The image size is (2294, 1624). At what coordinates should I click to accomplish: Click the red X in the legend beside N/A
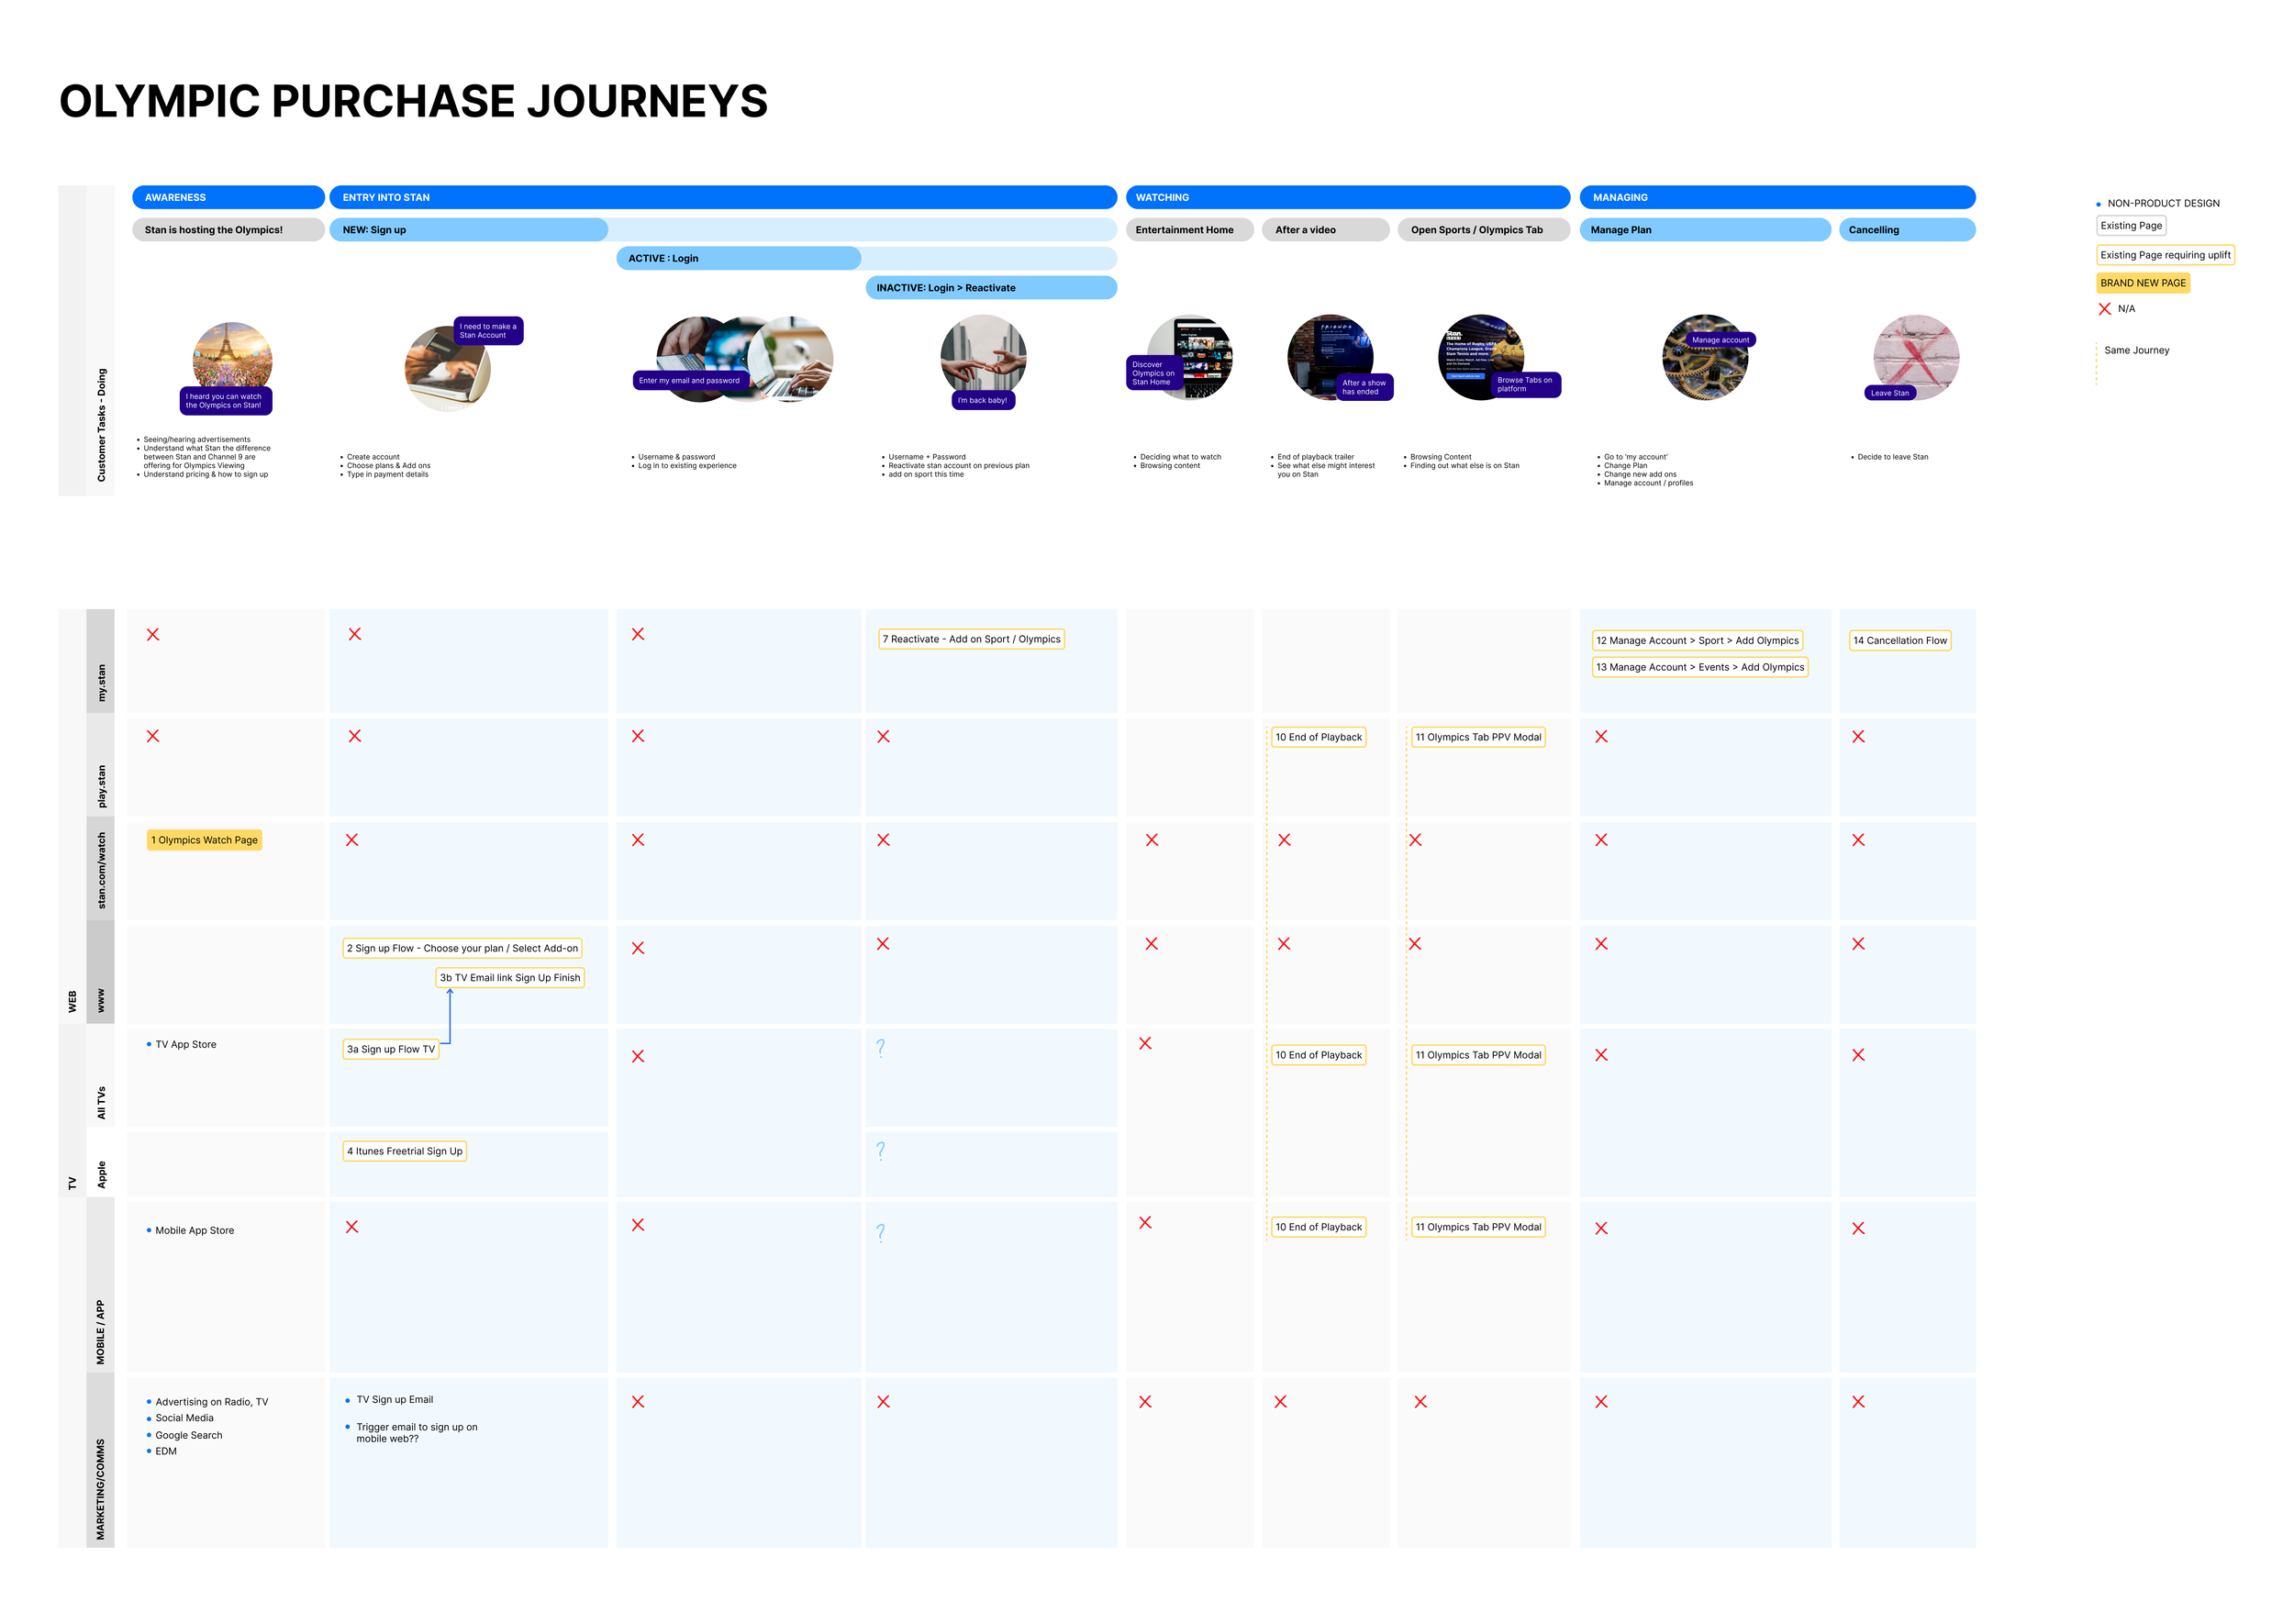tap(2104, 309)
